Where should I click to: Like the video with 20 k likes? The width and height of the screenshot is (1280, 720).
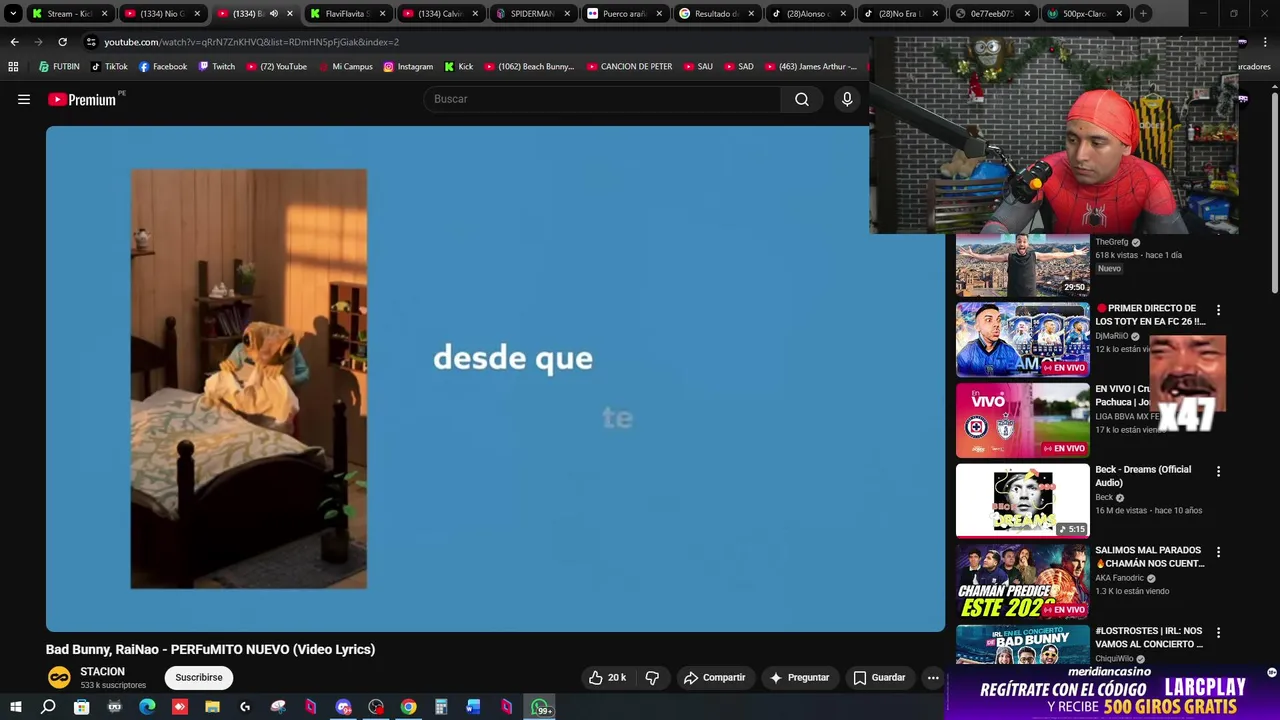pyautogui.click(x=607, y=677)
